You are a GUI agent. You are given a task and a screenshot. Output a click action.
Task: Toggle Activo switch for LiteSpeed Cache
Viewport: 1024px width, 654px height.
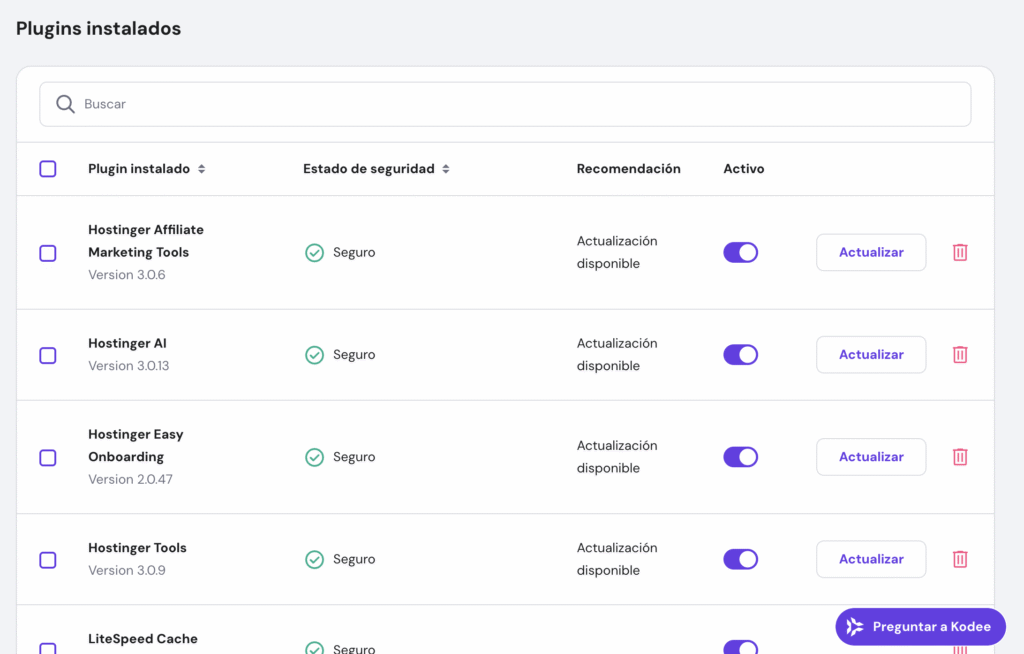pos(740,647)
